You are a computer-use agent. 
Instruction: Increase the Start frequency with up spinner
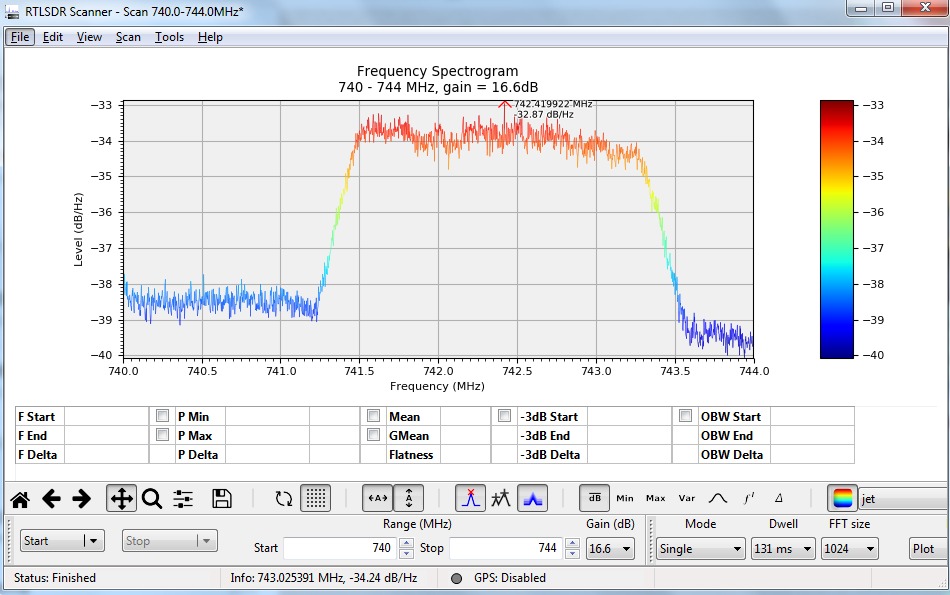click(x=407, y=543)
